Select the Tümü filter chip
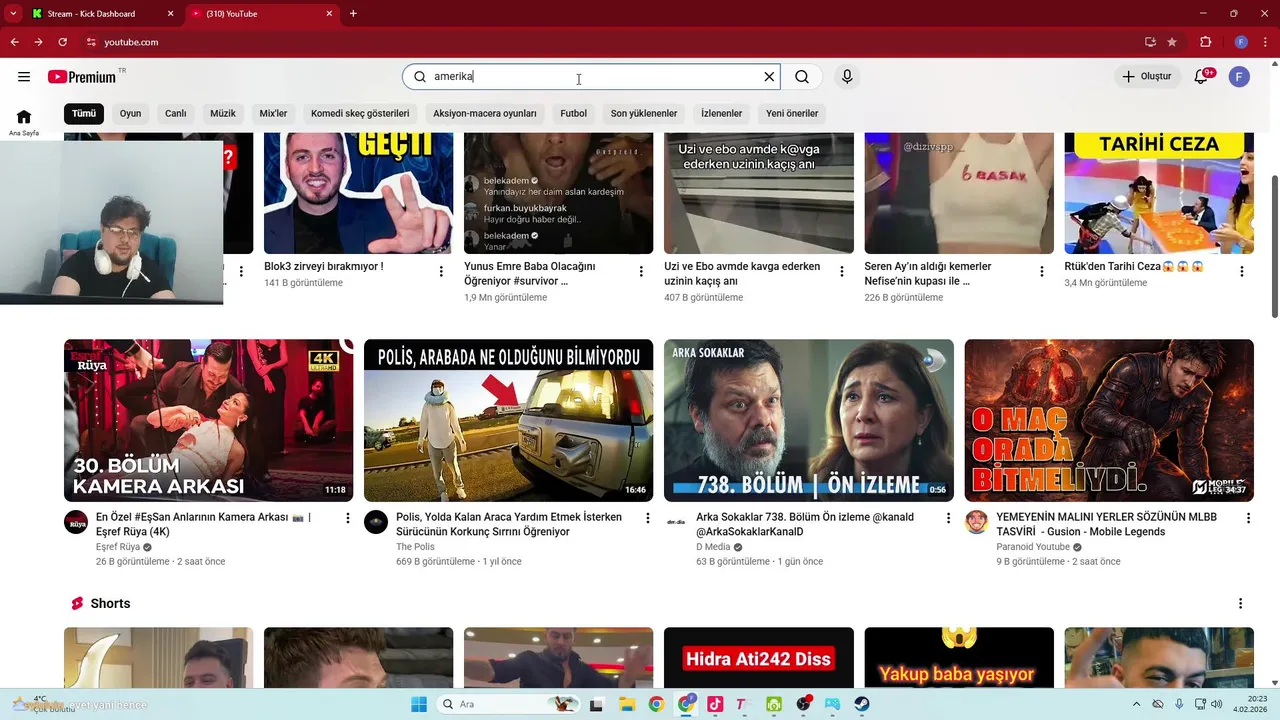This screenshot has width=1280, height=720. point(84,114)
